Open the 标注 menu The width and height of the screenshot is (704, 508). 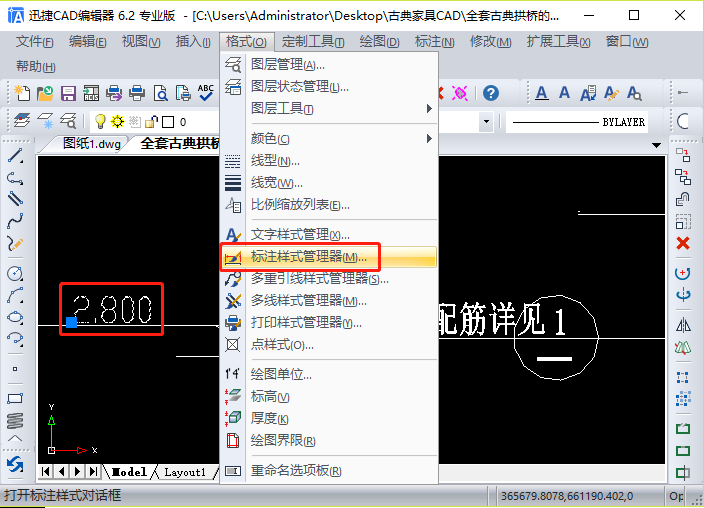[434, 42]
